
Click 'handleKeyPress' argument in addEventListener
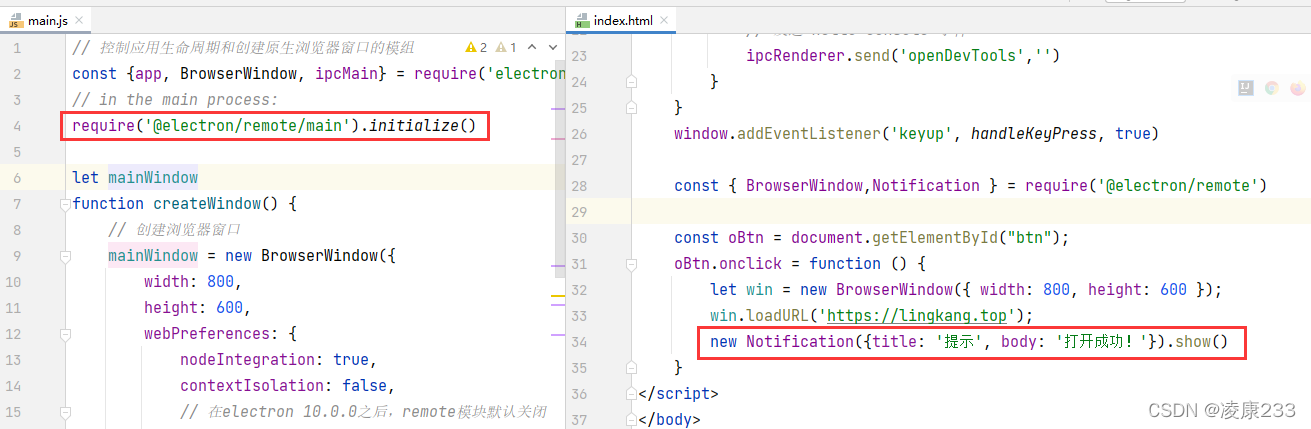pyautogui.click(x=1033, y=134)
